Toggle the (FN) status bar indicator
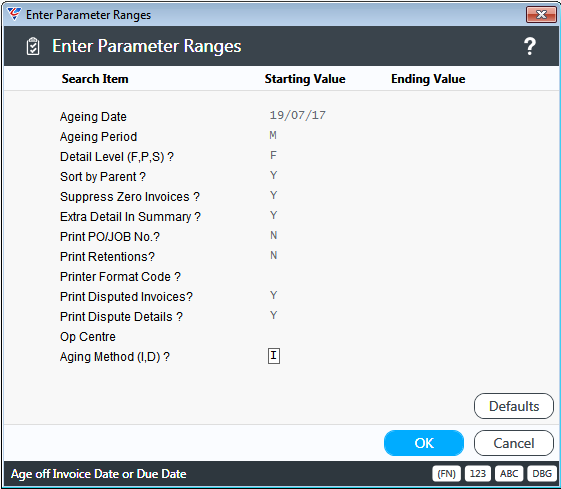Viewport: 561px width, 489px height. click(x=446, y=474)
